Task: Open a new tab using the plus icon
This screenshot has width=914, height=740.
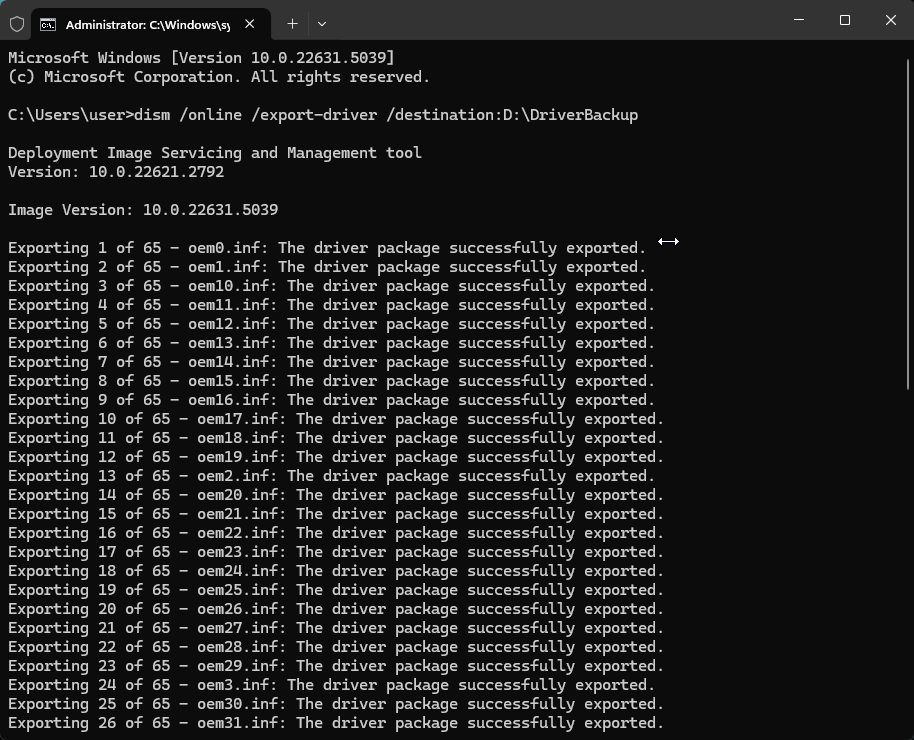Action: point(292,23)
